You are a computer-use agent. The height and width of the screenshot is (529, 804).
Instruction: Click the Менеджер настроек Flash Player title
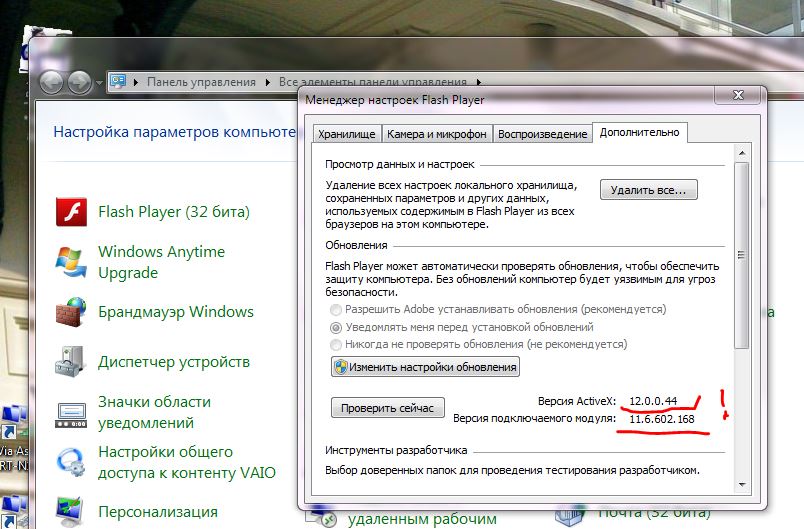pos(394,100)
